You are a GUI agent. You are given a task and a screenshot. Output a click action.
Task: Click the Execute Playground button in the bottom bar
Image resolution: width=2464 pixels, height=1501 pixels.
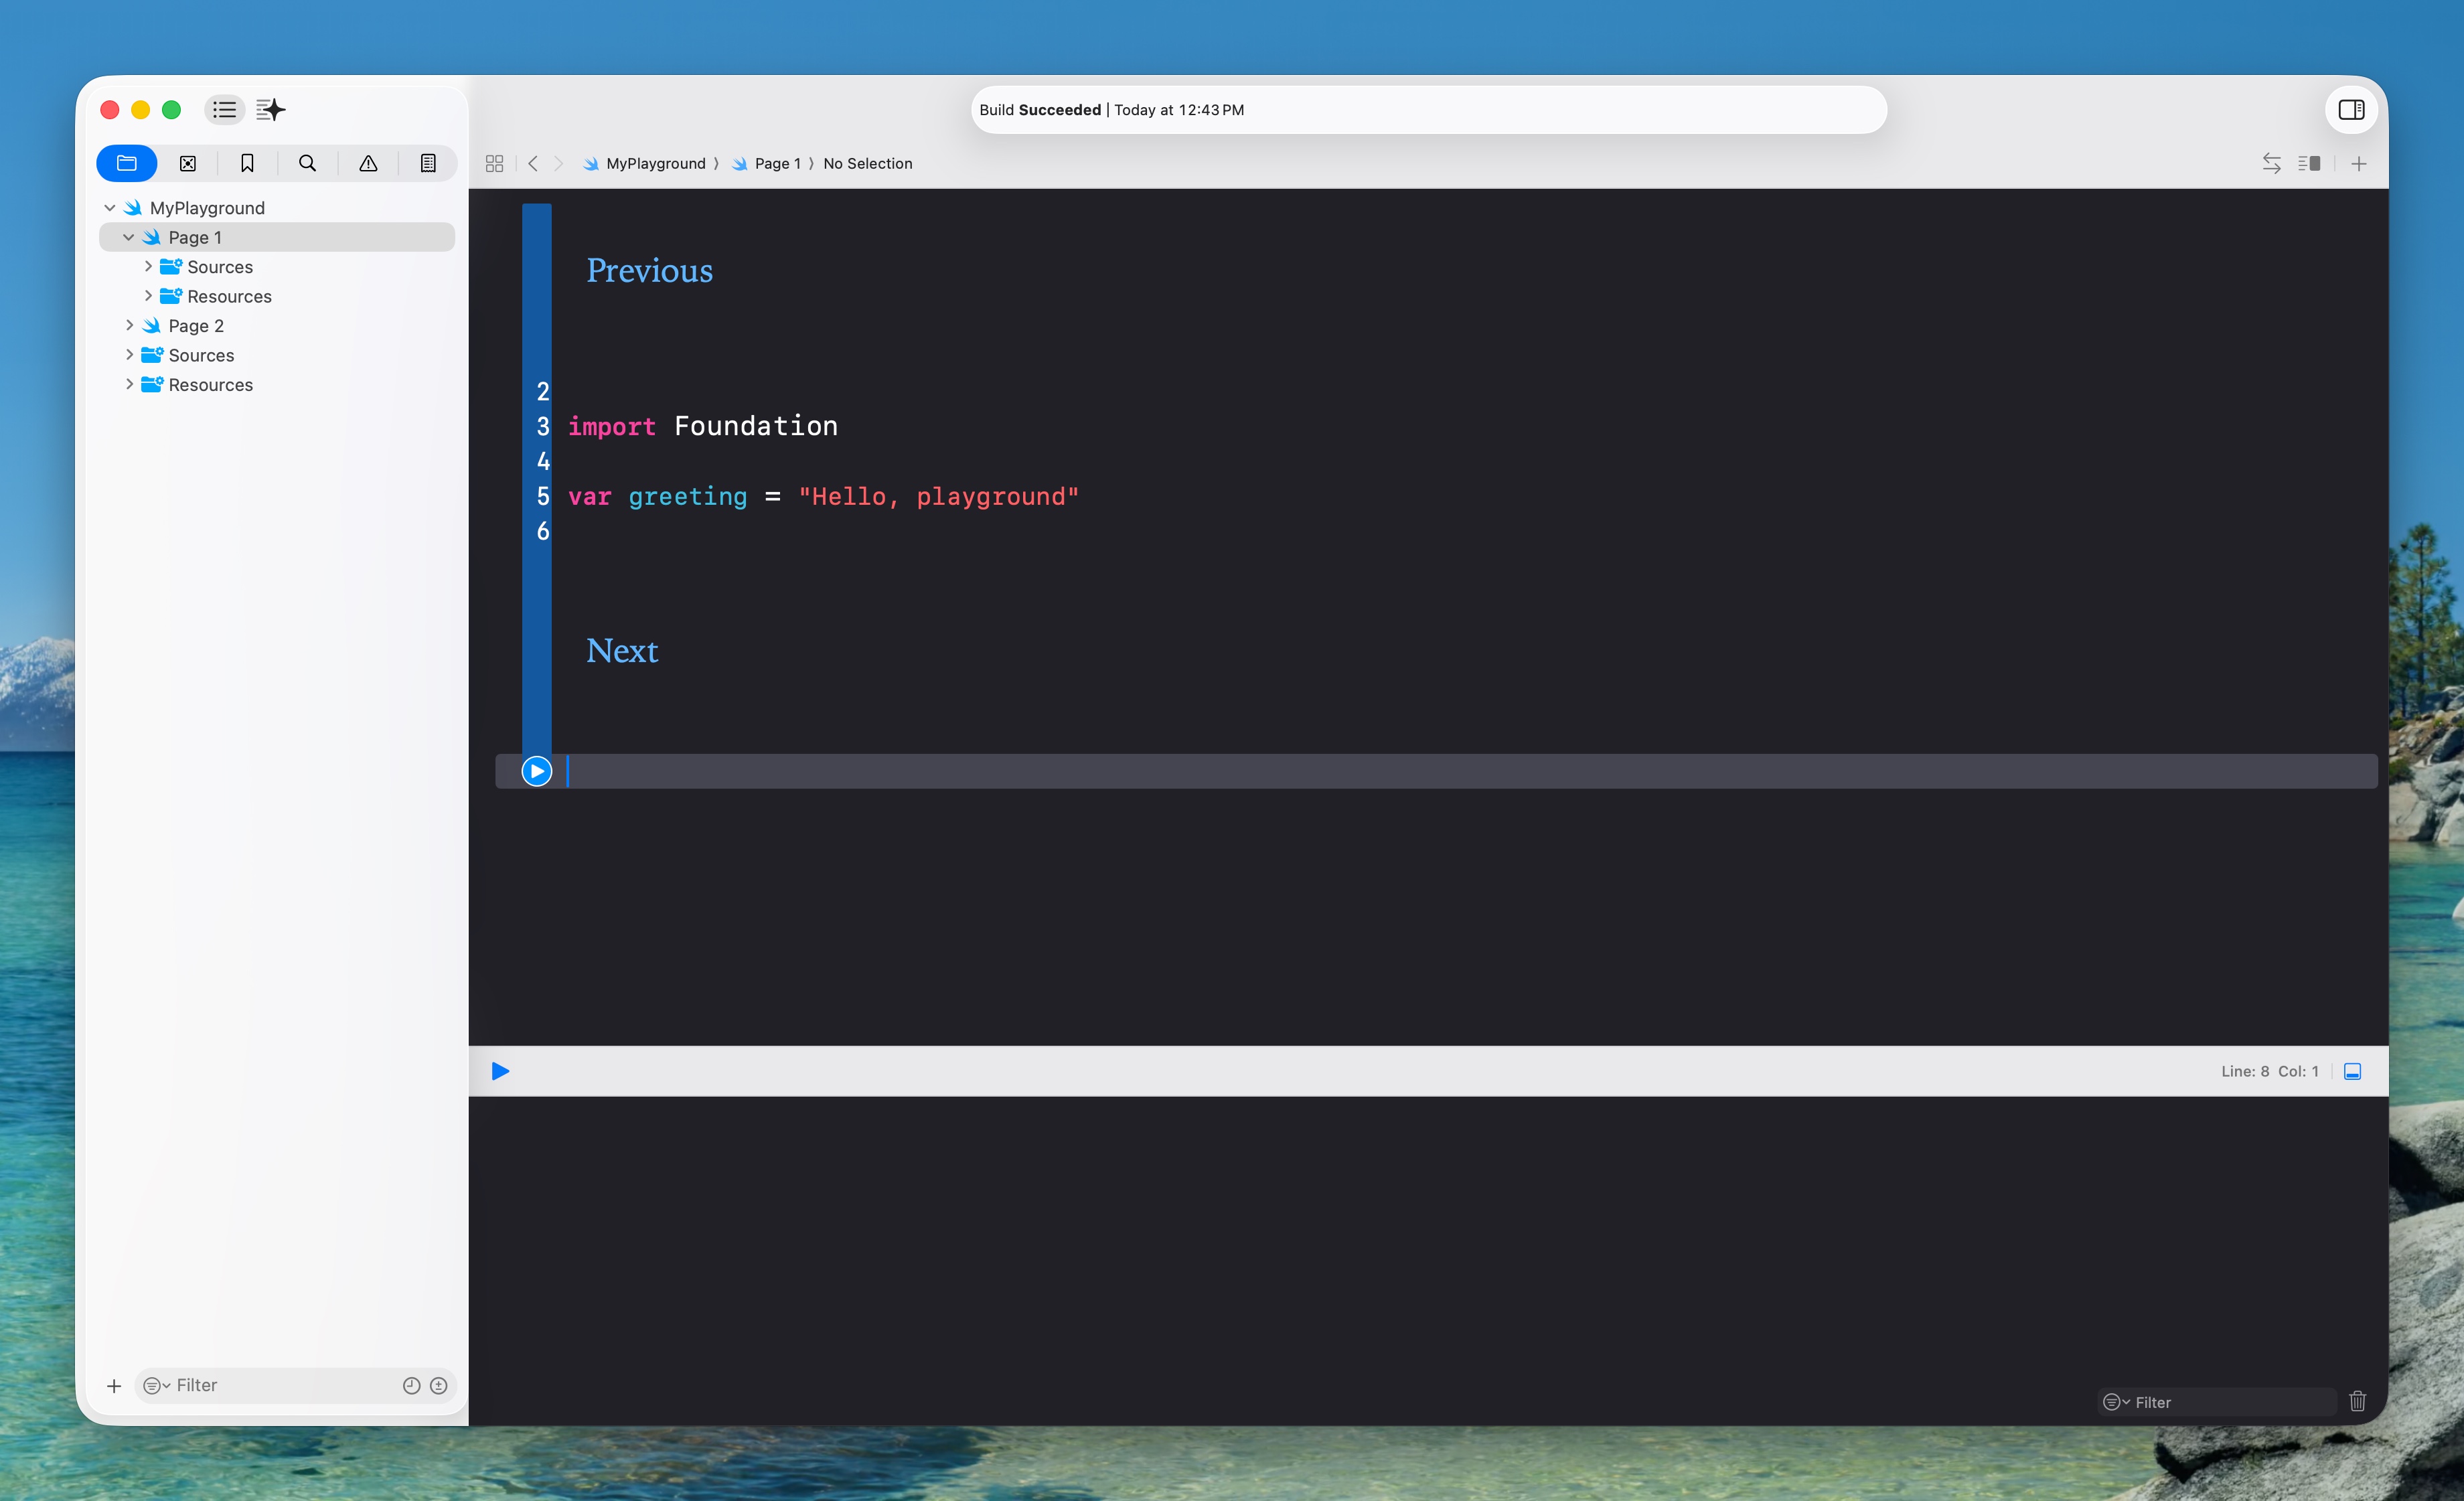tap(501, 1071)
